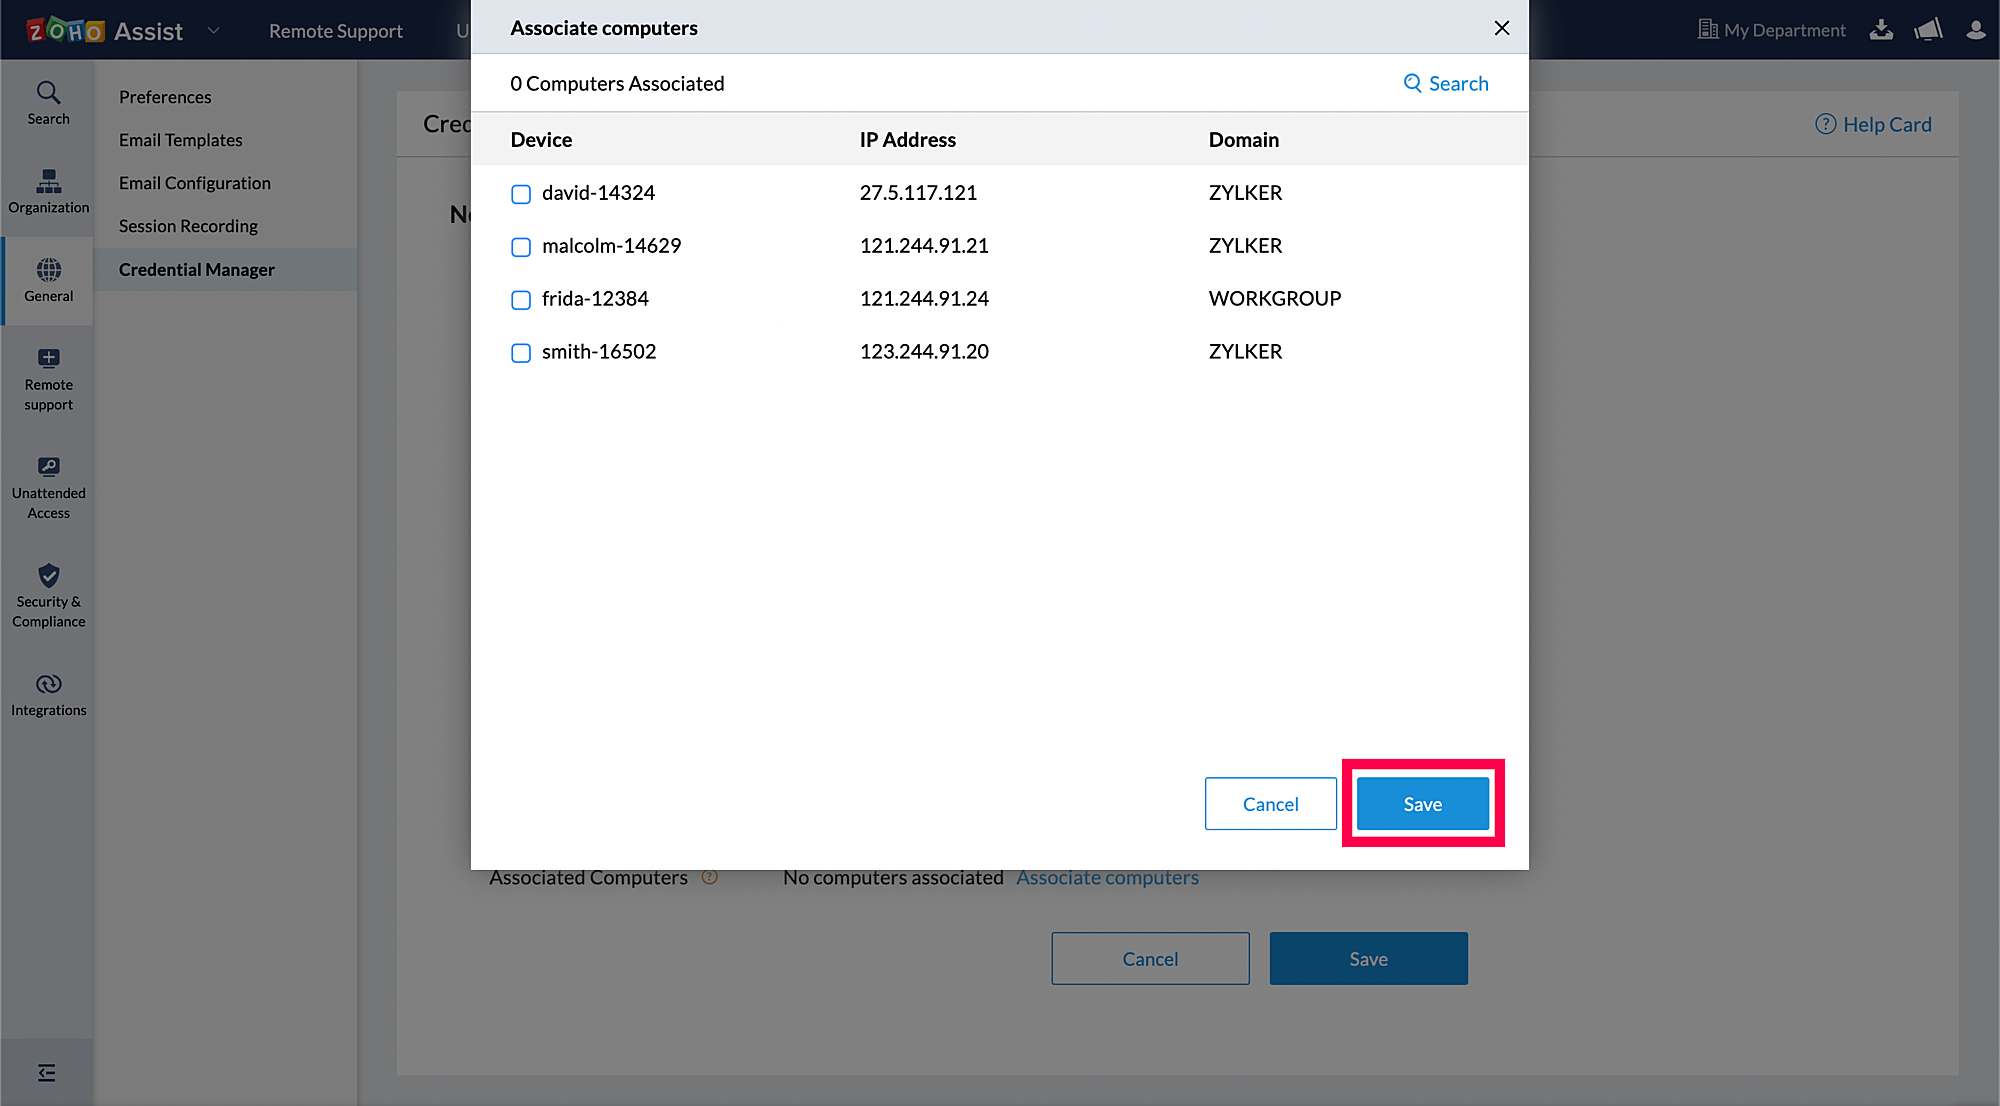Select Email Templates menu item
This screenshot has width=2000, height=1106.
tap(180, 140)
